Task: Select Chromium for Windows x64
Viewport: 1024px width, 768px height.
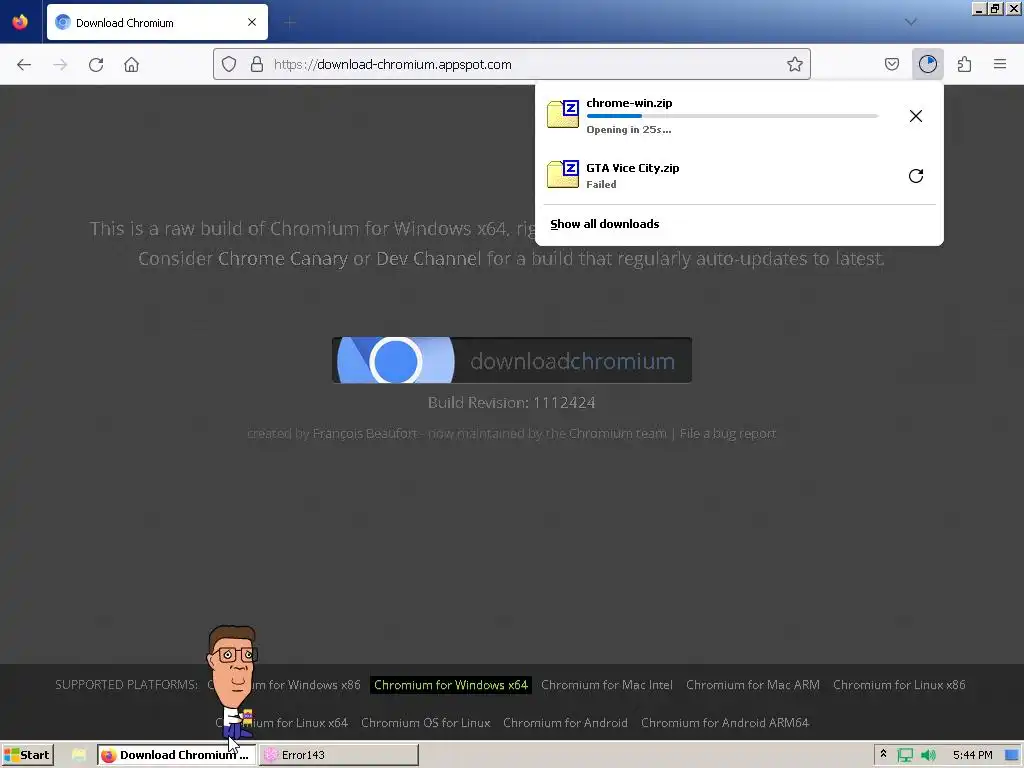Action: point(451,685)
